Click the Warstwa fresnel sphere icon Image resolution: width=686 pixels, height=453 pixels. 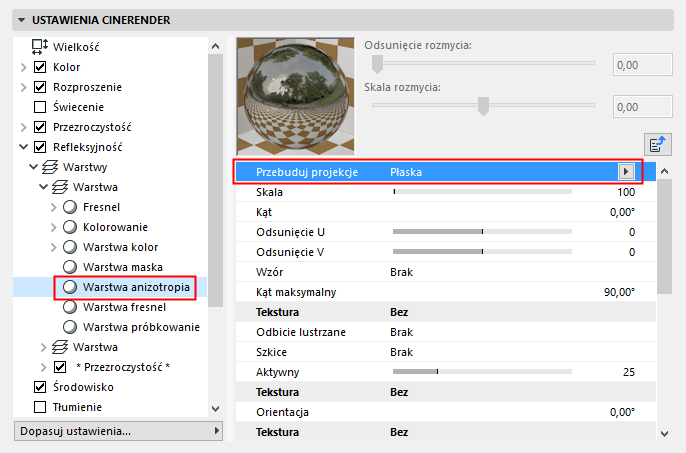click(70, 307)
